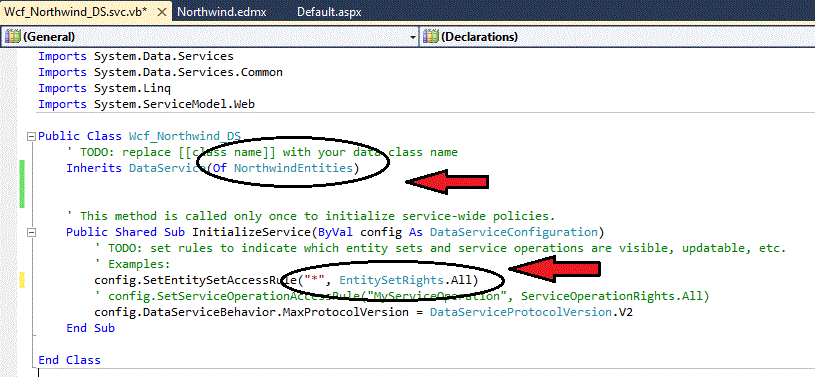The height and width of the screenshot is (377, 815).
Task: Click the Imports System.Linq line
Action: pyautogui.click(x=104, y=88)
